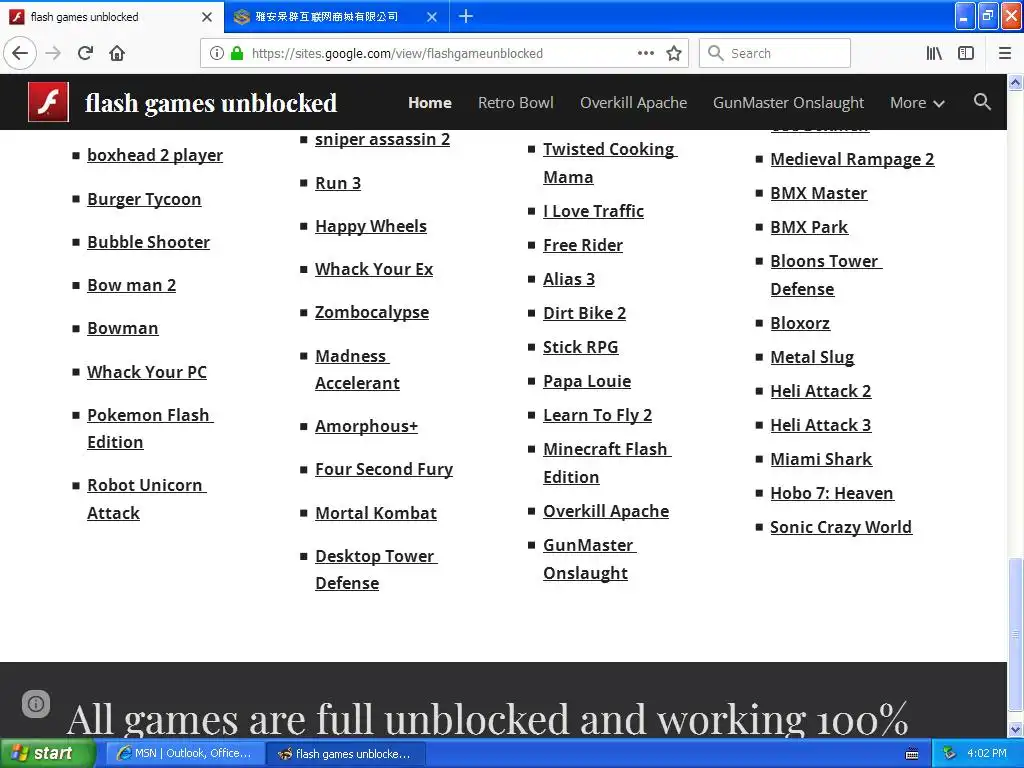The width and height of the screenshot is (1024, 768).
Task: Click the Flash logo in site header
Action: (48, 102)
